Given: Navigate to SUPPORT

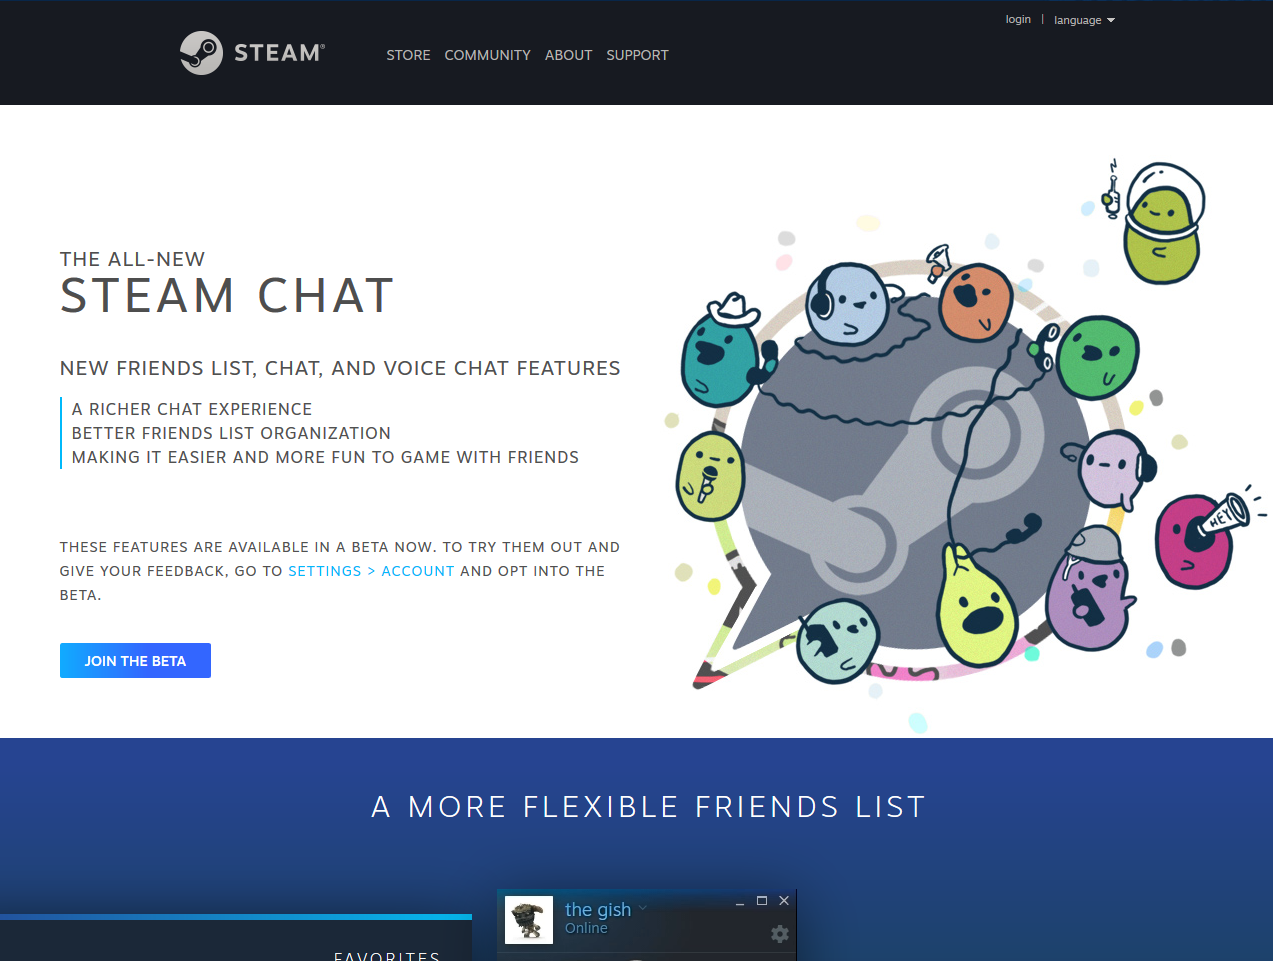Looking at the screenshot, I should (x=637, y=55).
